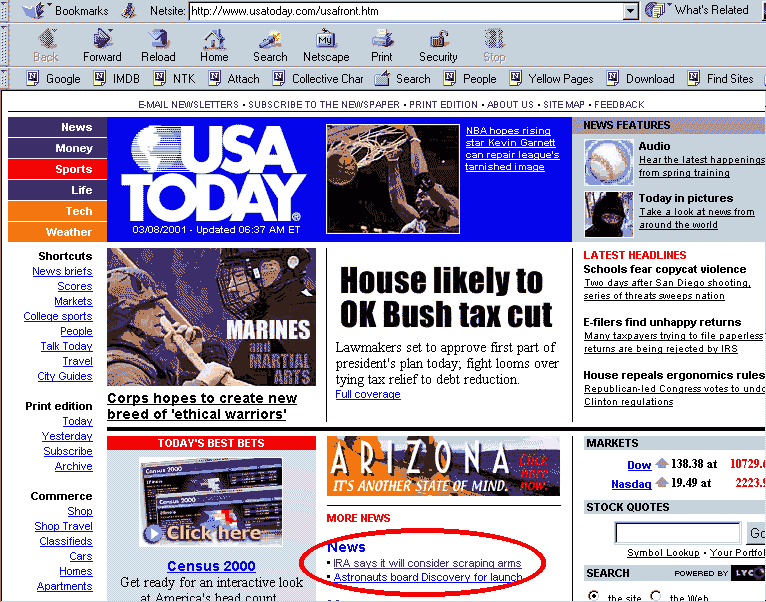Screen dimensions: 766x602
Task: Go to the Home page icon
Action: [x=214, y=39]
